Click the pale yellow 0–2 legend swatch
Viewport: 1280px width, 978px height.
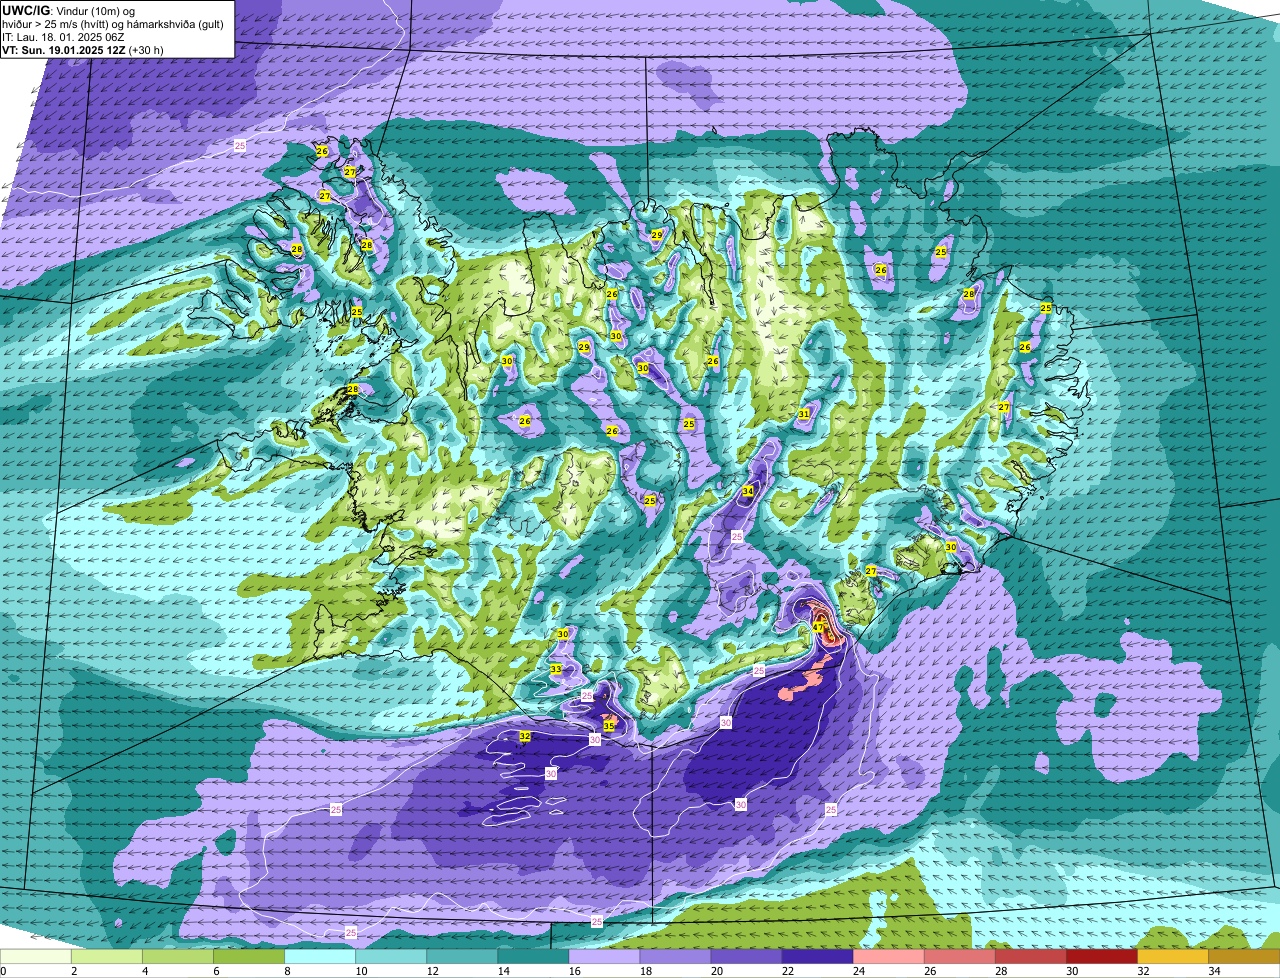tap(37, 956)
